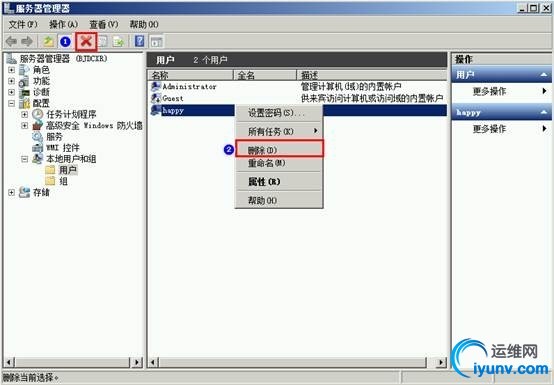Expand the 诊断 tree node
The image size is (554, 385).
[x=11, y=93]
